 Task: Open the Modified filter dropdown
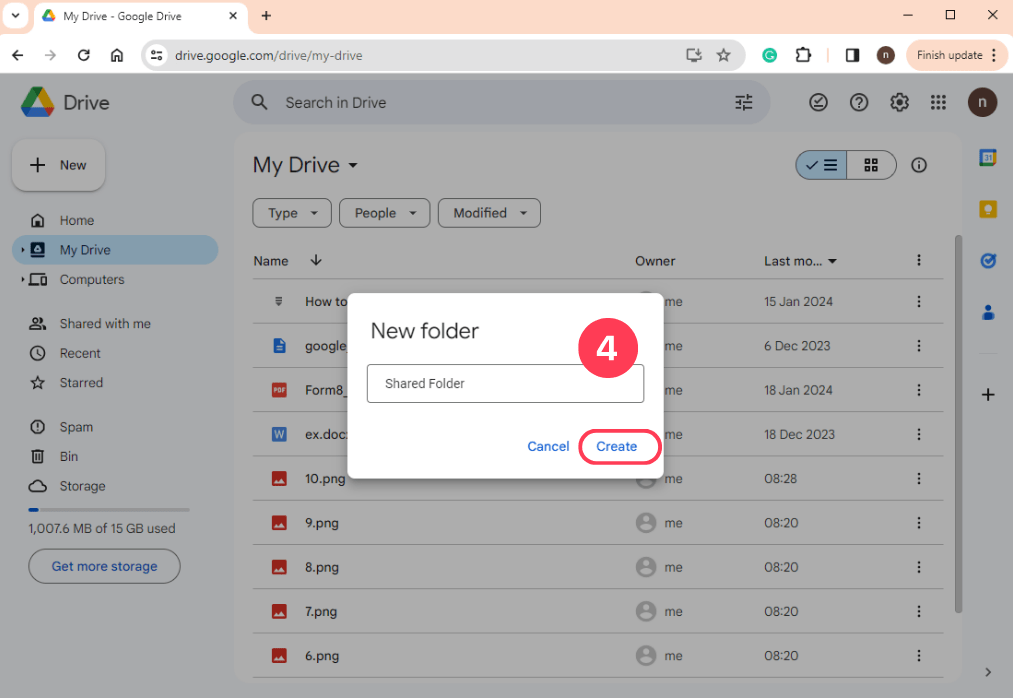point(489,213)
